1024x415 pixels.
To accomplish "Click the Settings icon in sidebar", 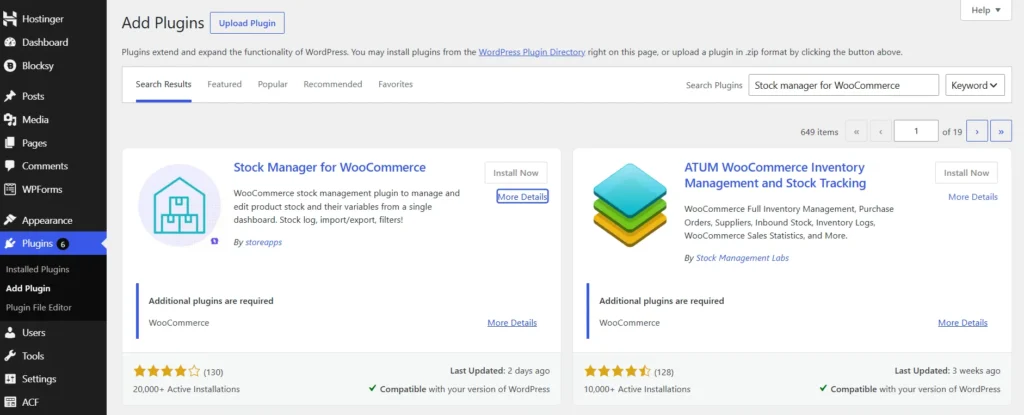I will (x=10, y=379).
